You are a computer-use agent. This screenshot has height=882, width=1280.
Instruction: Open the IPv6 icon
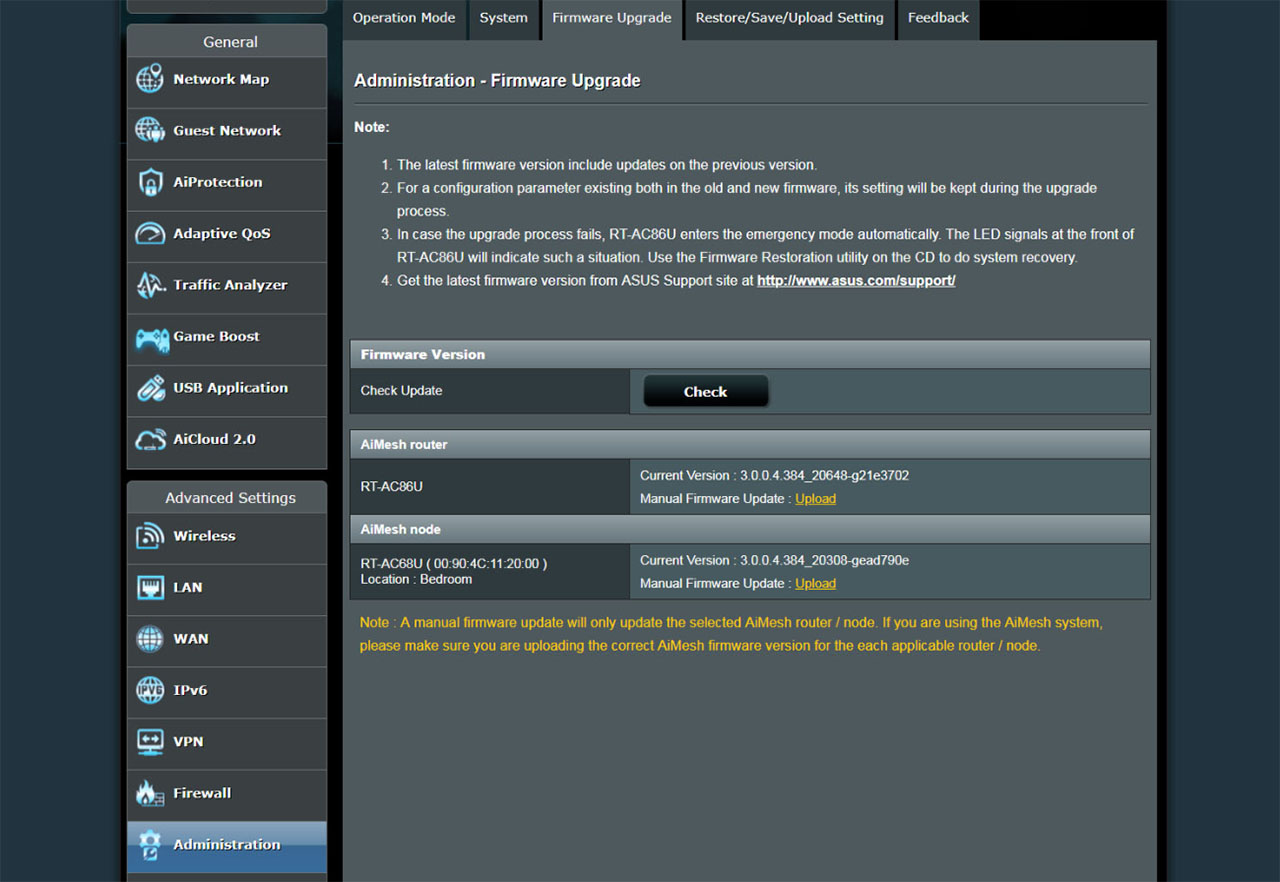[x=150, y=691]
